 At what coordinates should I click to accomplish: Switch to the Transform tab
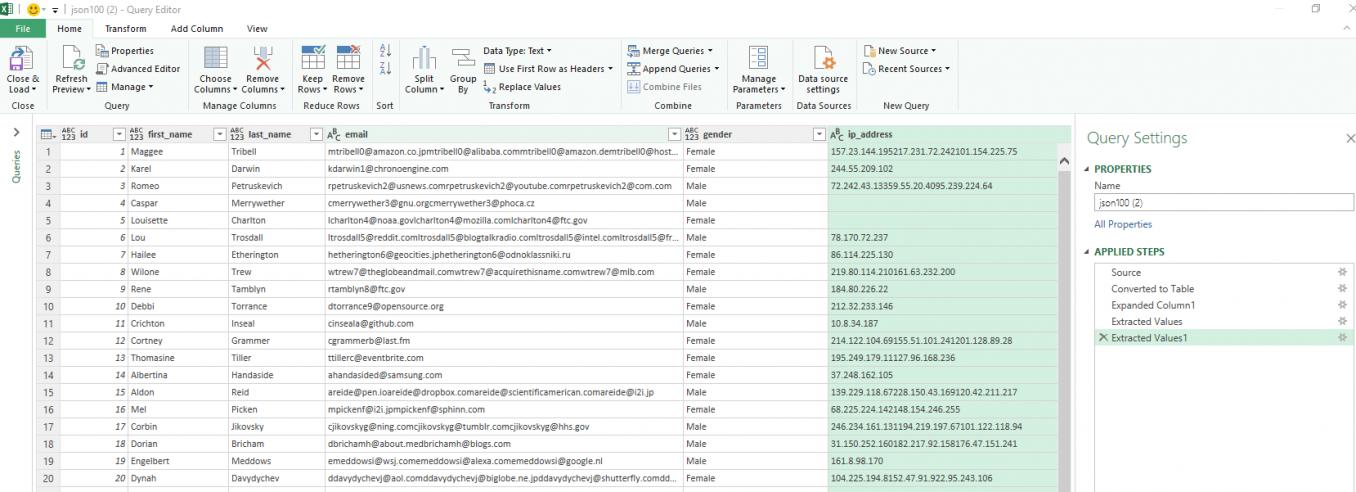pyautogui.click(x=125, y=29)
